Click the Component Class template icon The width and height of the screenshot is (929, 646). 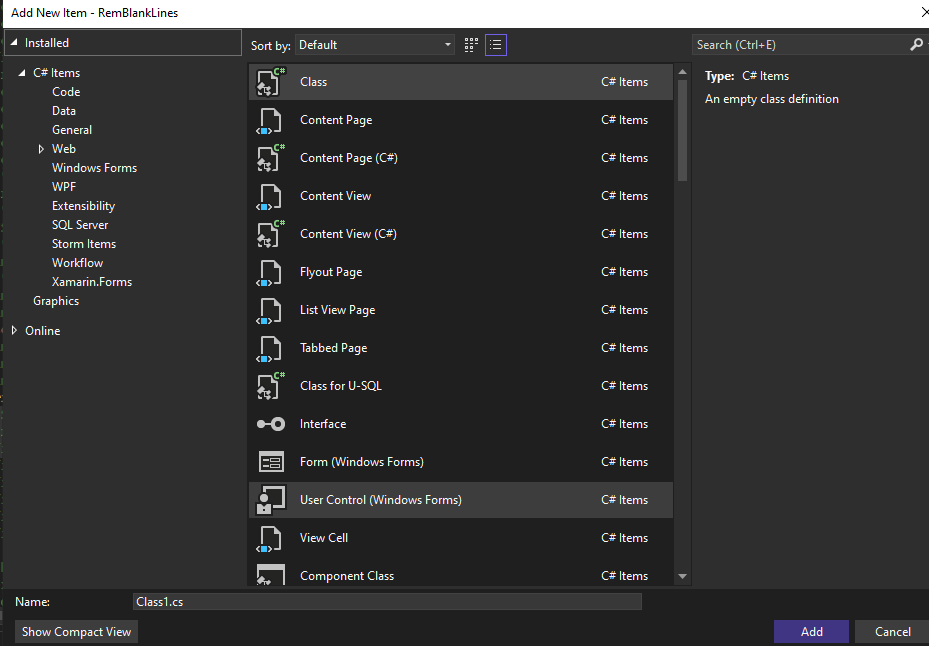(271, 574)
